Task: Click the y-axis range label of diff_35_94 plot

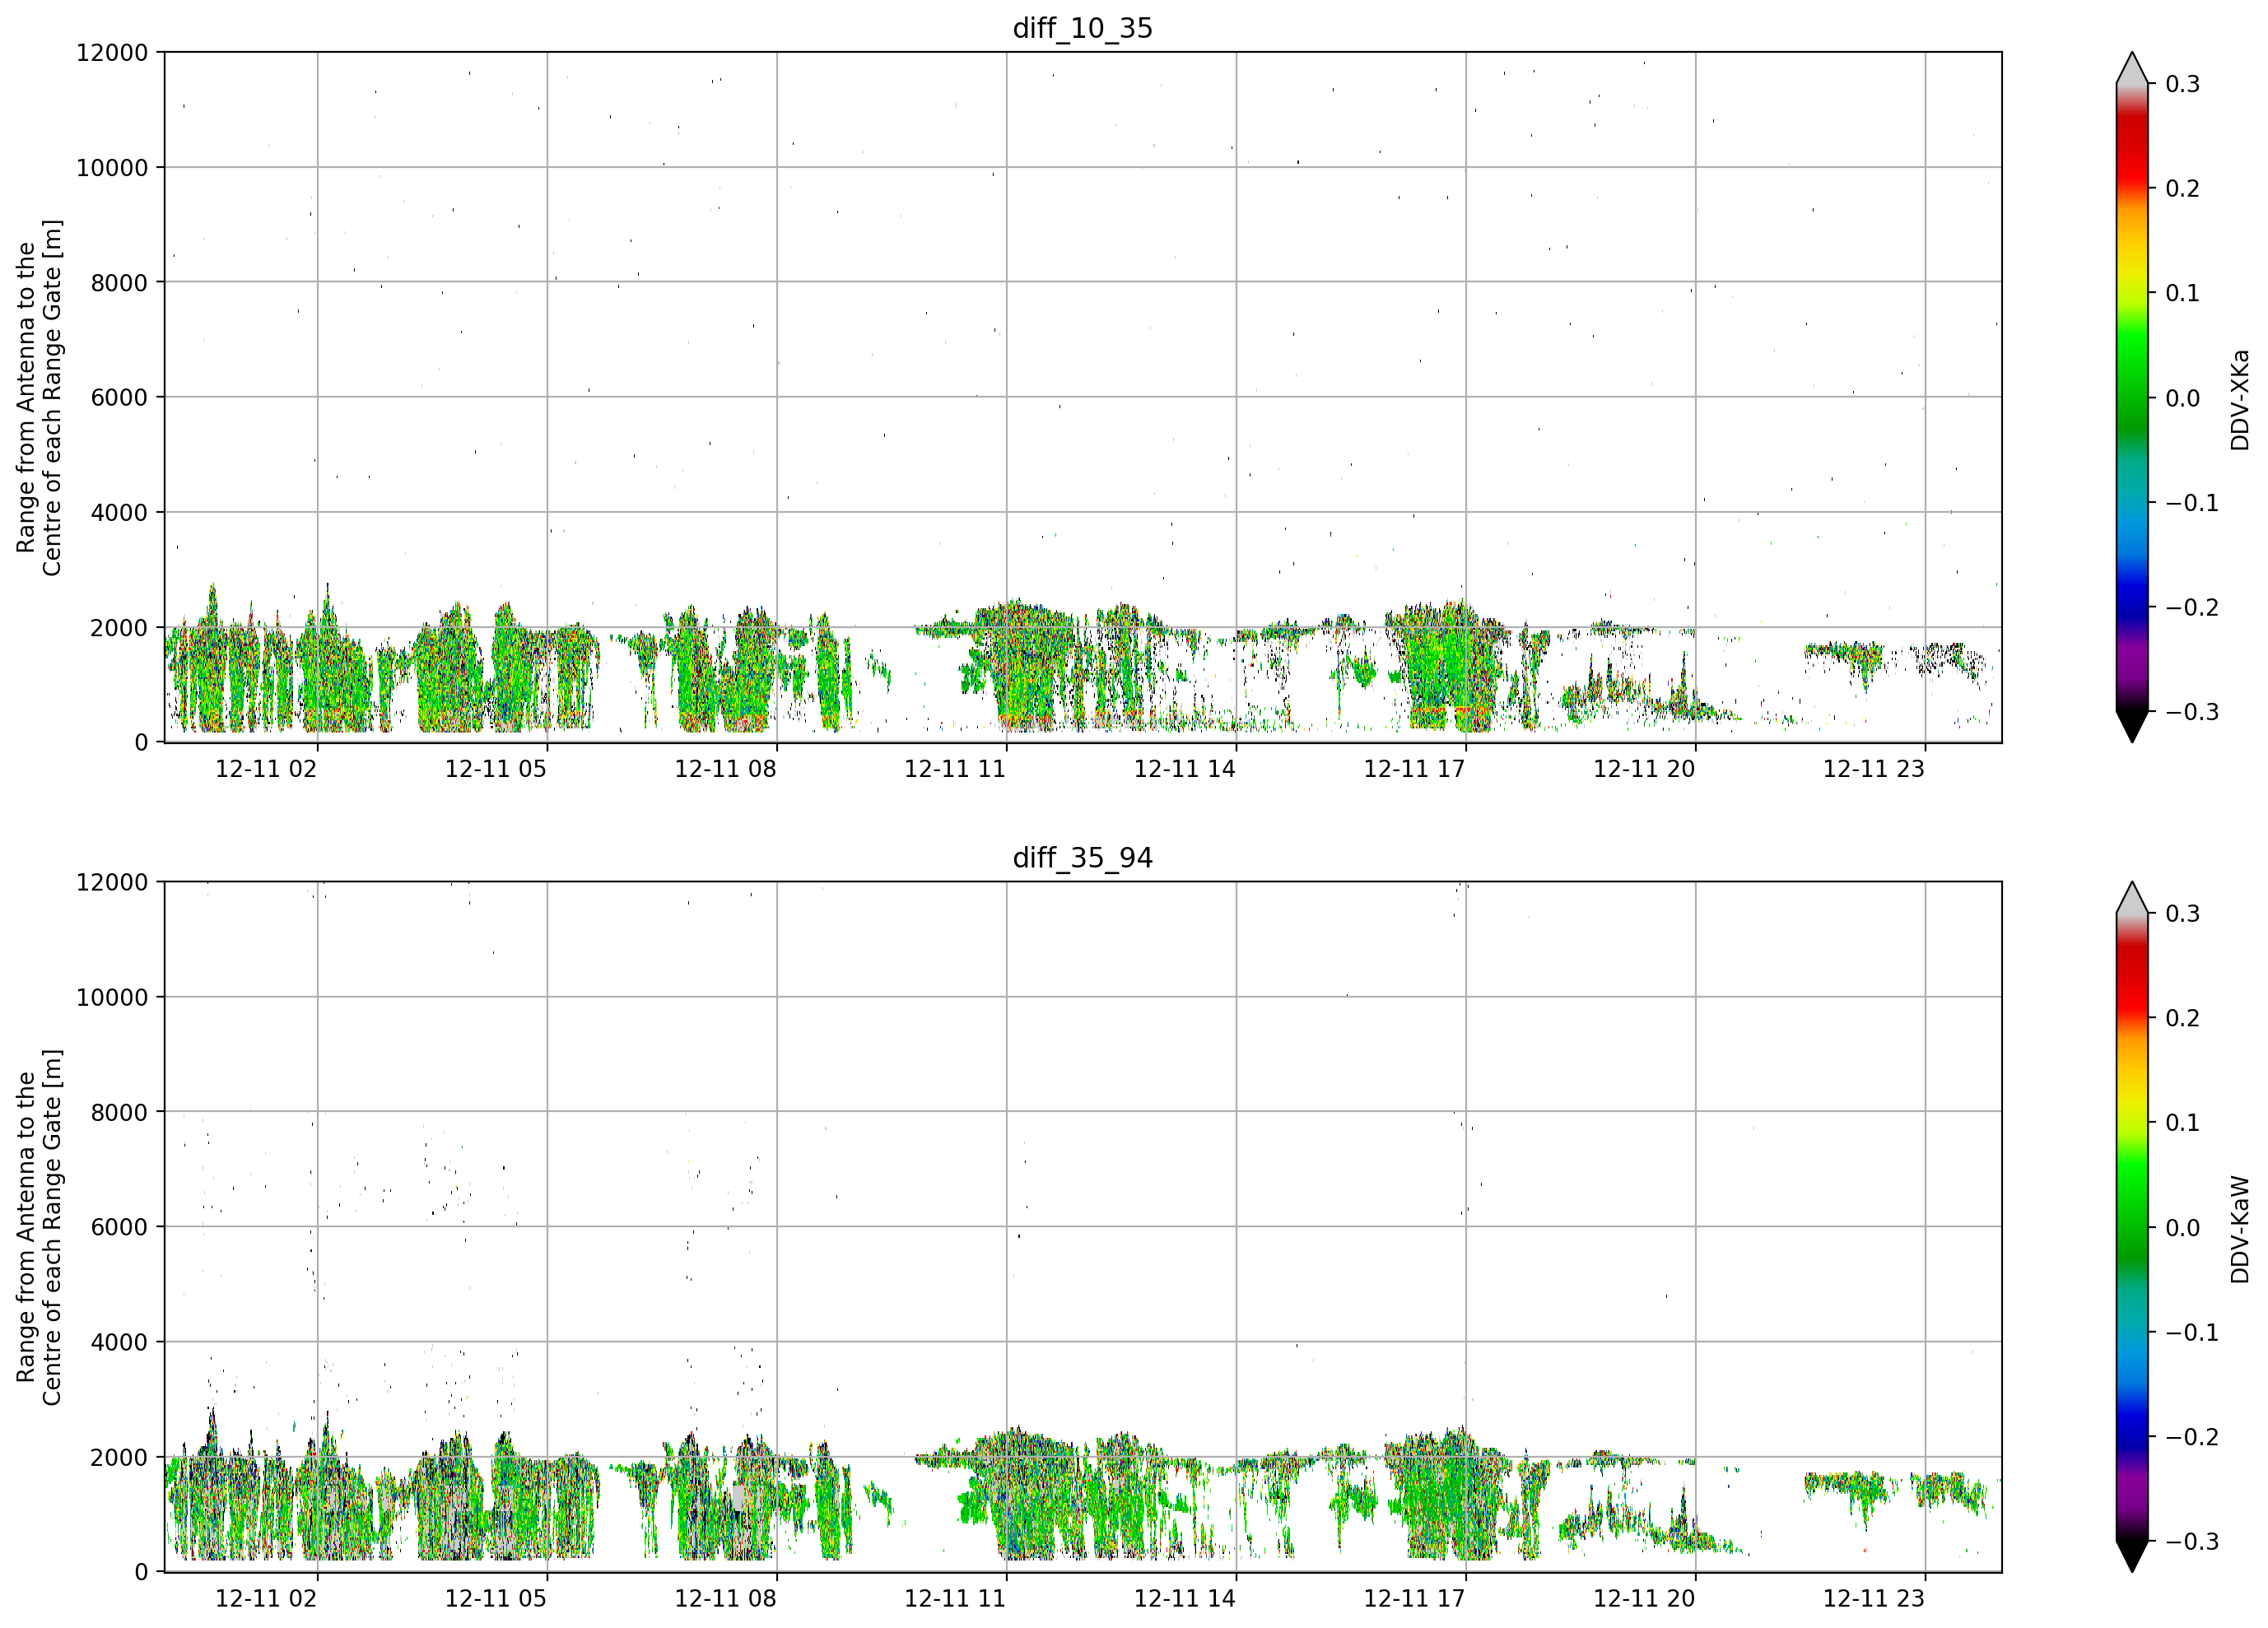Action: pyautogui.click(x=39, y=1227)
